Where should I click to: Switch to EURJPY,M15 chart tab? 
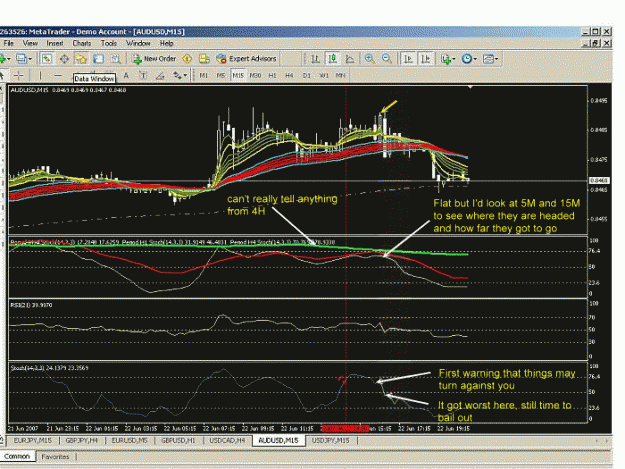(x=32, y=440)
